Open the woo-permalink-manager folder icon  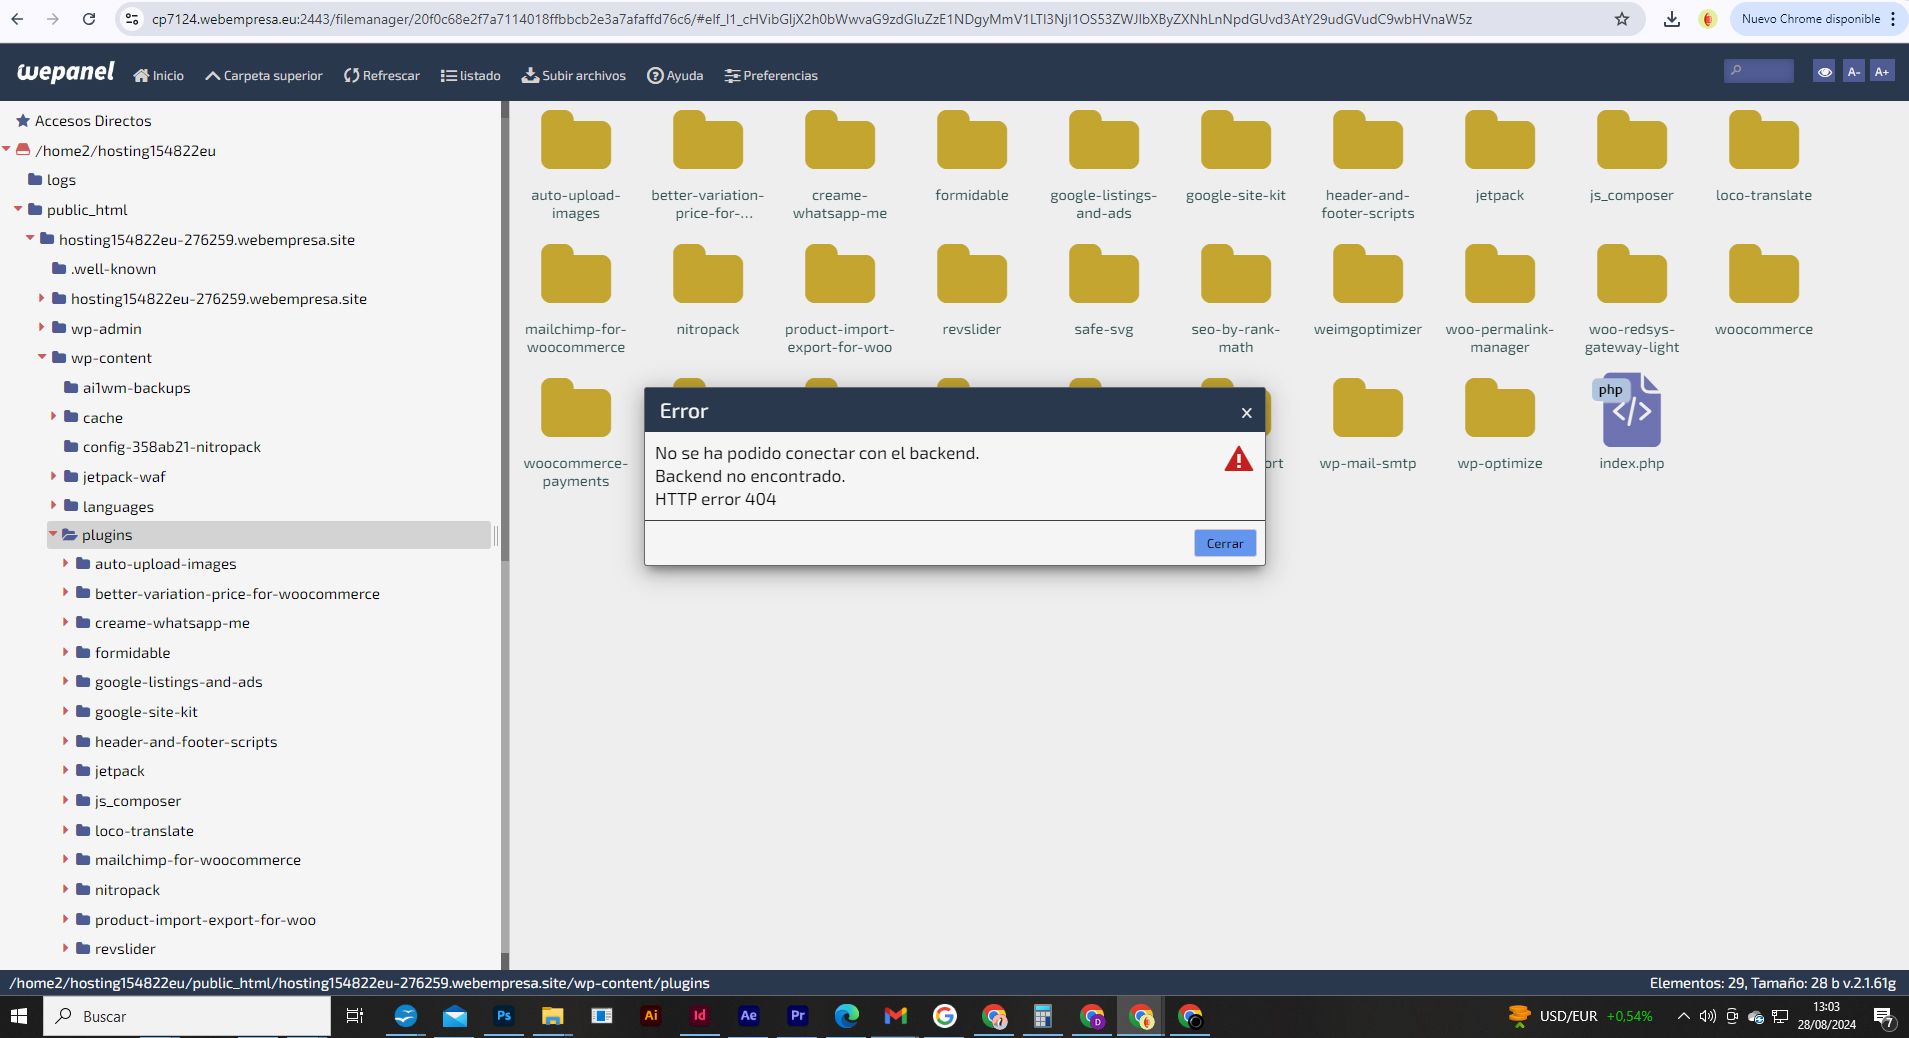[x=1500, y=274]
